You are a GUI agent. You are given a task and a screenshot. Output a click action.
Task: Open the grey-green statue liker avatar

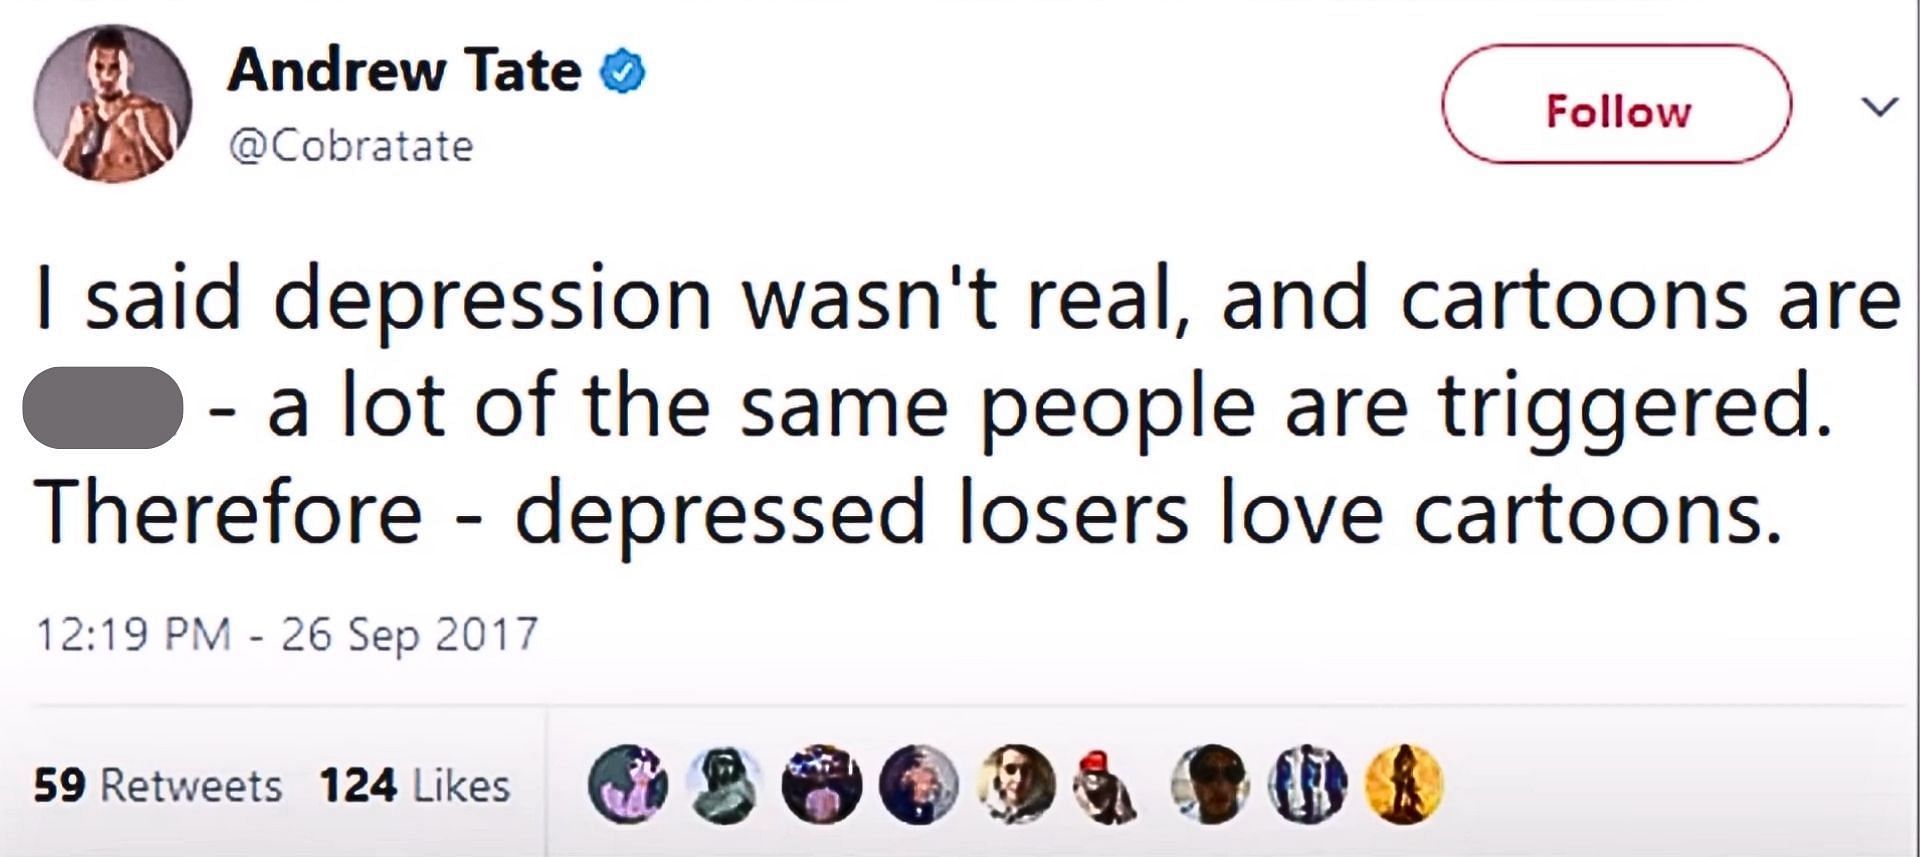tap(723, 784)
